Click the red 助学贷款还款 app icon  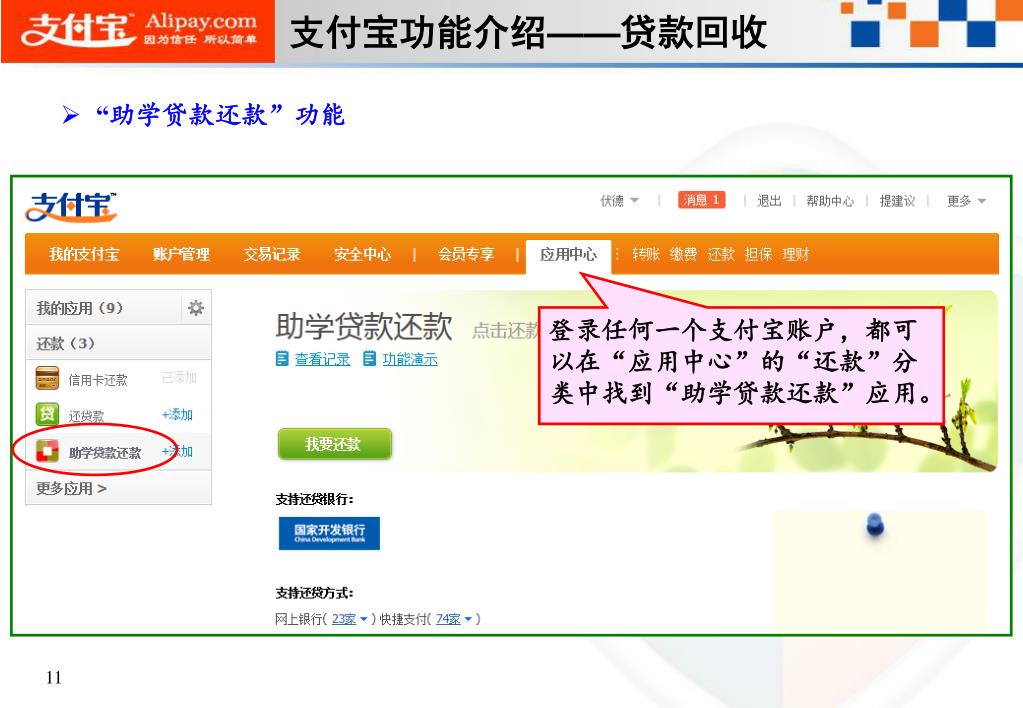[x=47, y=452]
